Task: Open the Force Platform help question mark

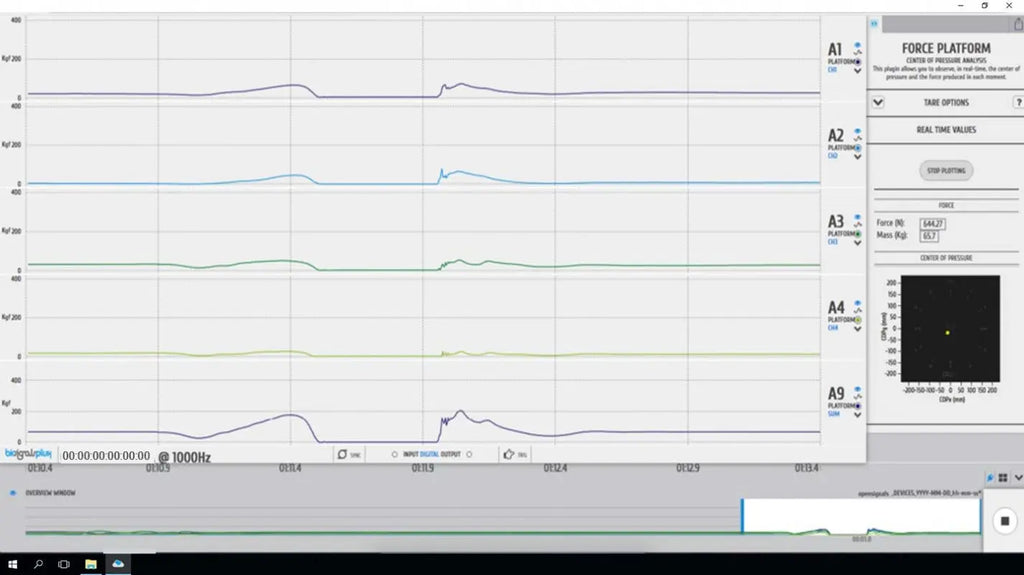Action: coord(1017,102)
